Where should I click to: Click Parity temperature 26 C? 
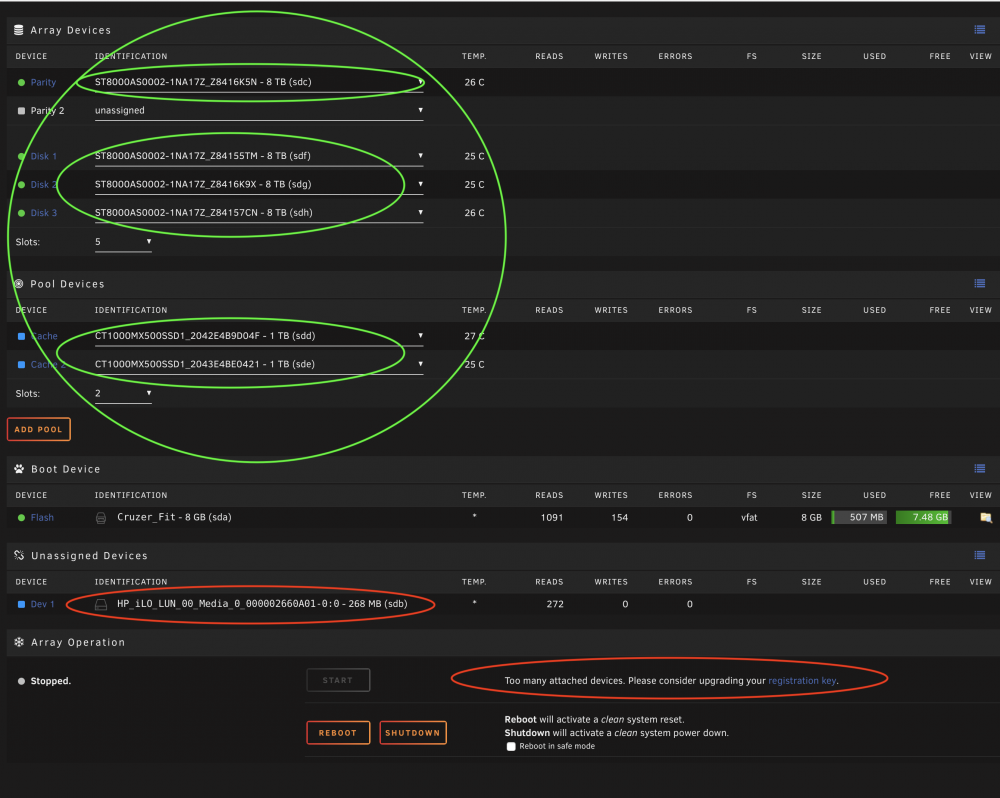(474, 82)
